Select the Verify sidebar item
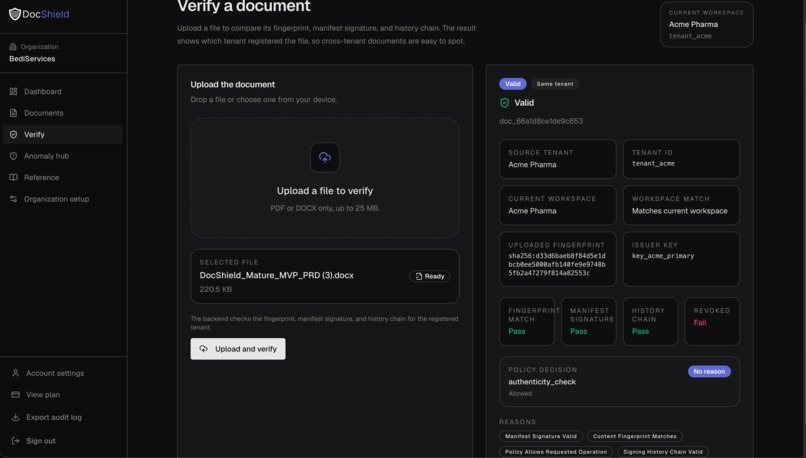The height and width of the screenshot is (458, 806). [x=63, y=135]
